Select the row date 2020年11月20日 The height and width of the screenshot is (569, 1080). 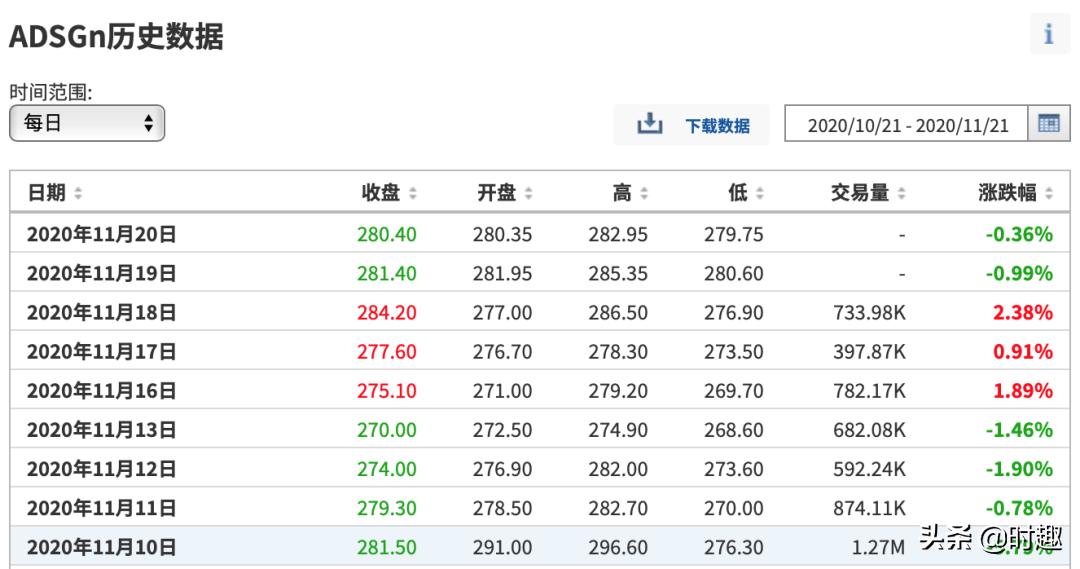tap(101, 234)
